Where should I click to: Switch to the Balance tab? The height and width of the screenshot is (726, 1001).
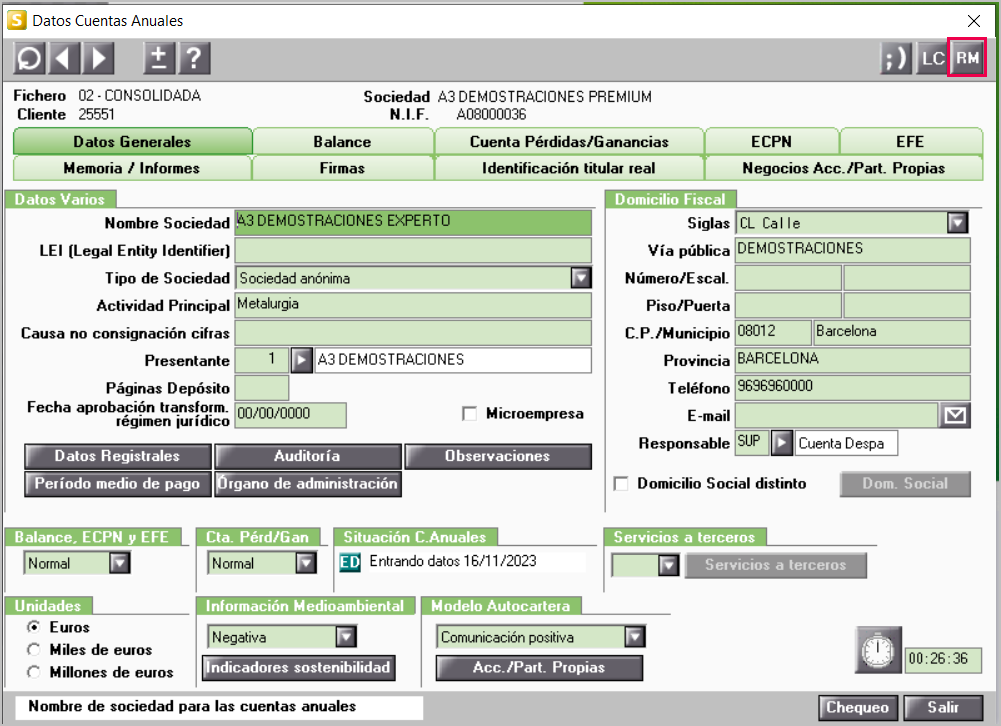click(342, 142)
